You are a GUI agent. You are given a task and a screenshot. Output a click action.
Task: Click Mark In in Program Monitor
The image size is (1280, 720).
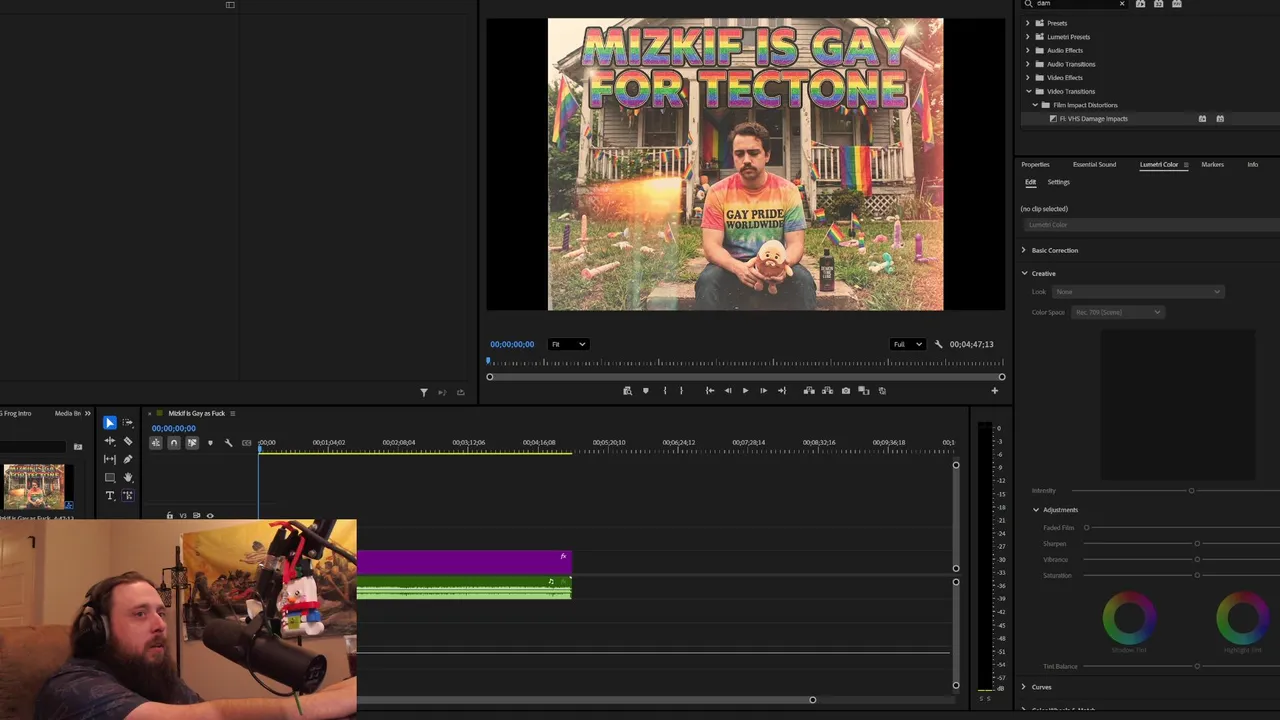(x=664, y=391)
